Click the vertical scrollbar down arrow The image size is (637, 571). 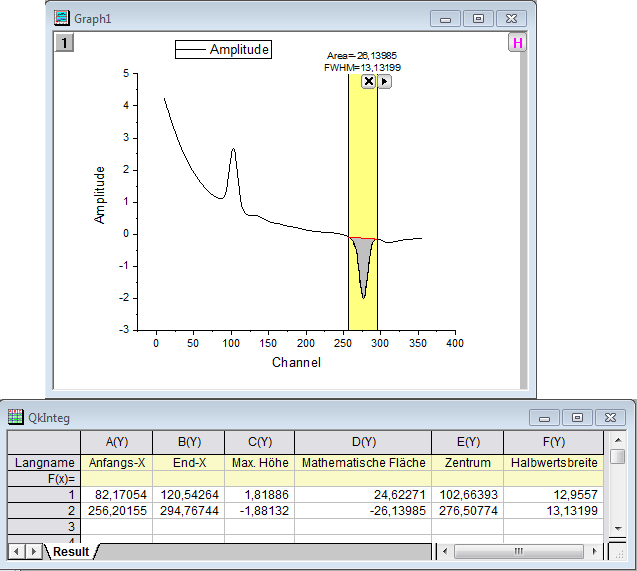click(618, 528)
